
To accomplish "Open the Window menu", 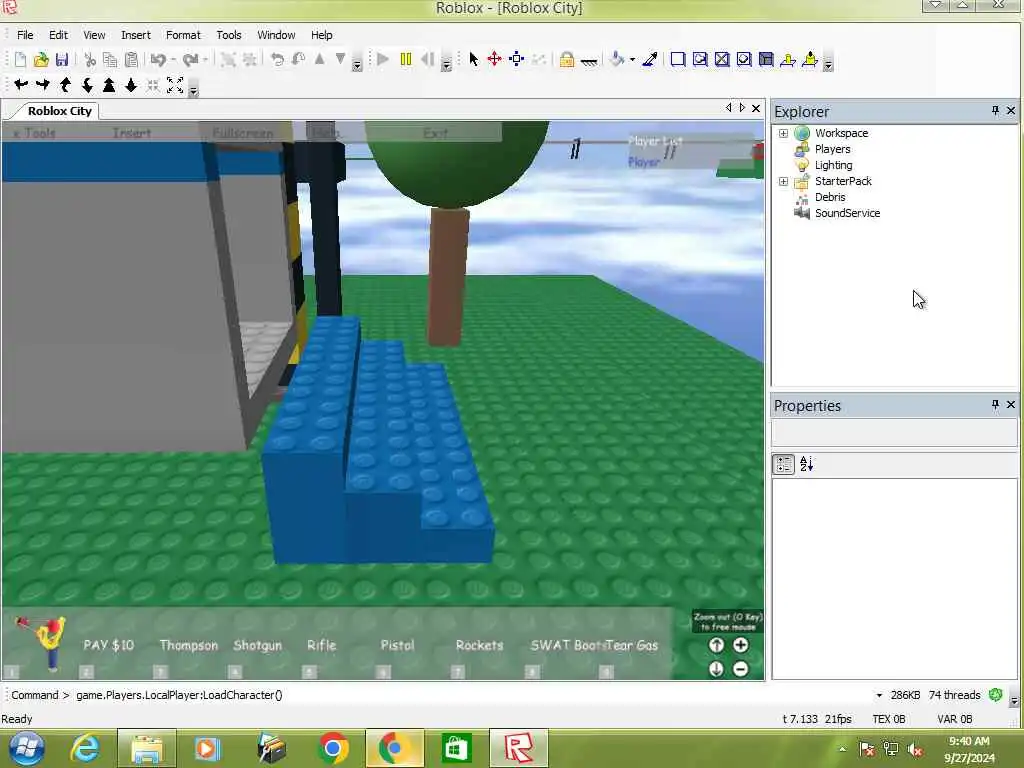I will click(x=276, y=35).
